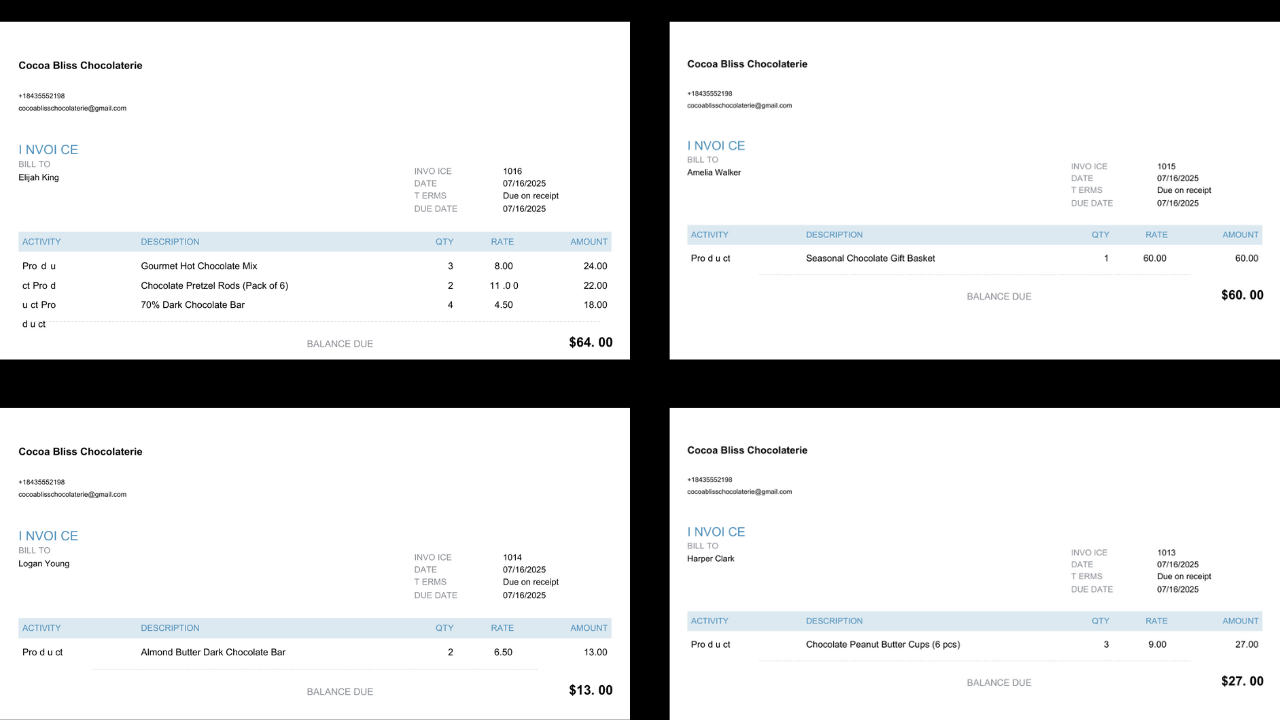Select the customer name Logan Young

[44, 564]
